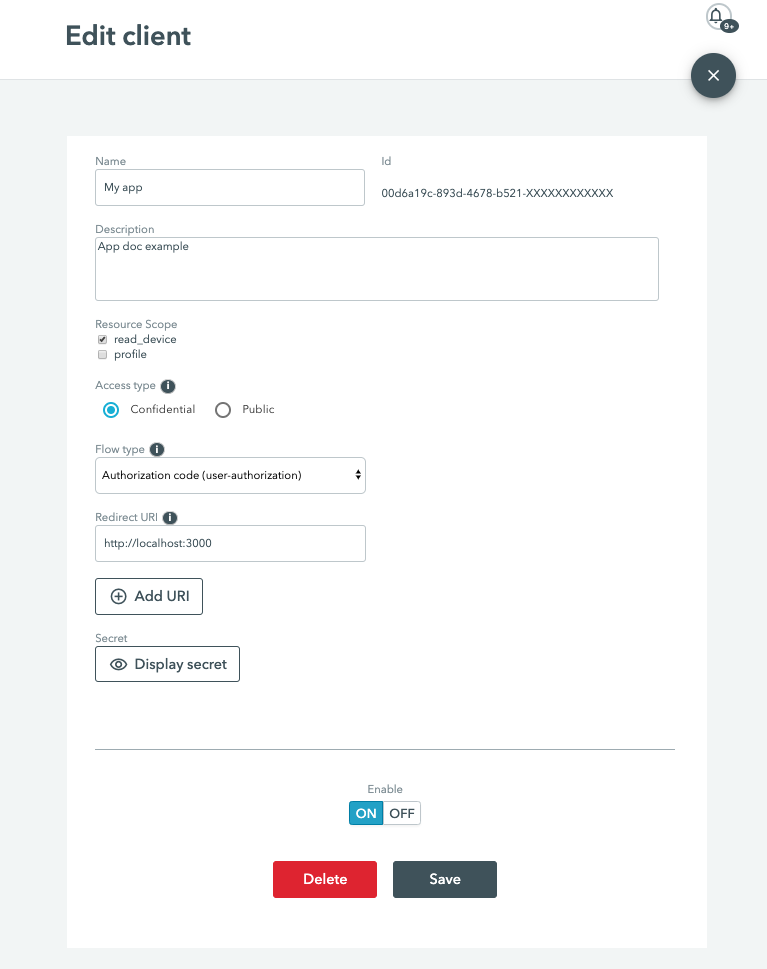Show info about Flow type
The width and height of the screenshot is (767, 969).
[157, 449]
